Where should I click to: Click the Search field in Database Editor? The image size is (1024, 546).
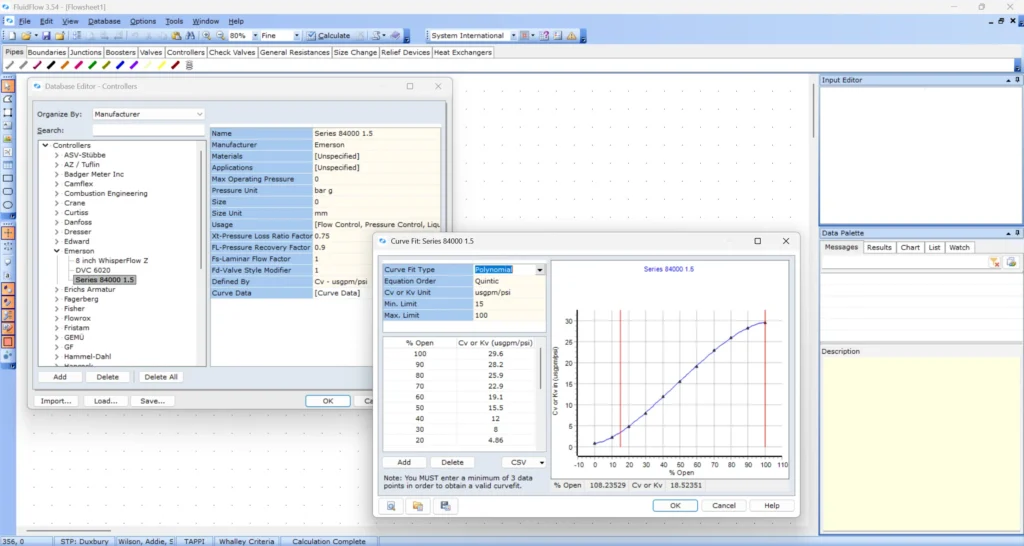(x=148, y=131)
